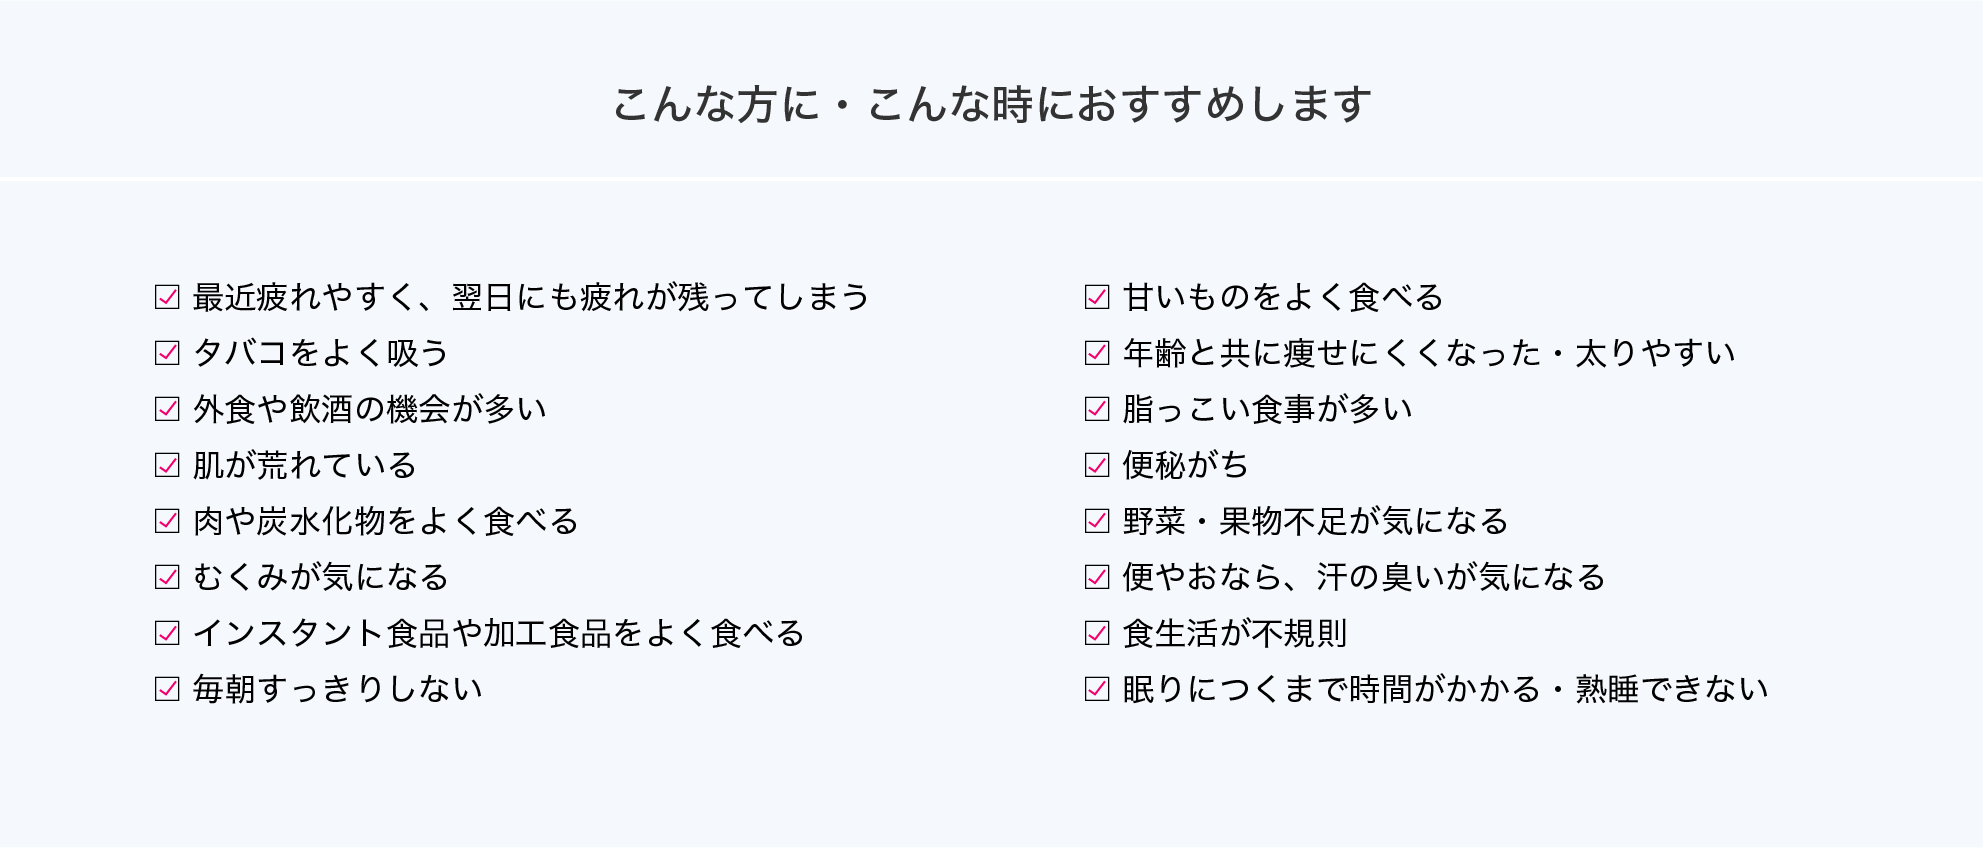Select the 脂っこい食事が多い checkbox
This screenshot has width=1983, height=848.
click(1097, 409)
